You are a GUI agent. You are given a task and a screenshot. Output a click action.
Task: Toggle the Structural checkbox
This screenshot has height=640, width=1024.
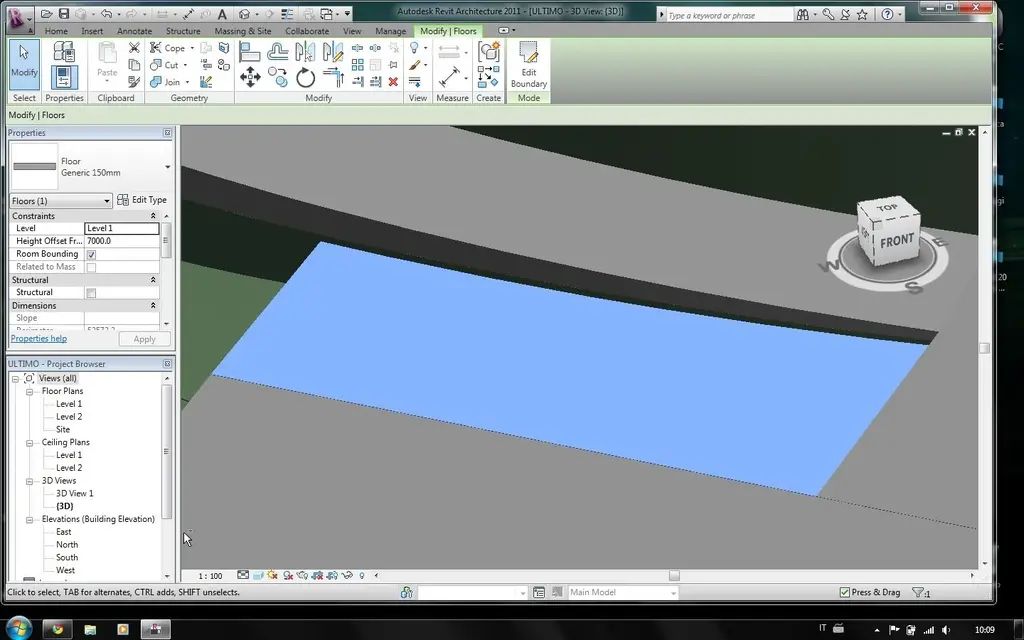91,293
